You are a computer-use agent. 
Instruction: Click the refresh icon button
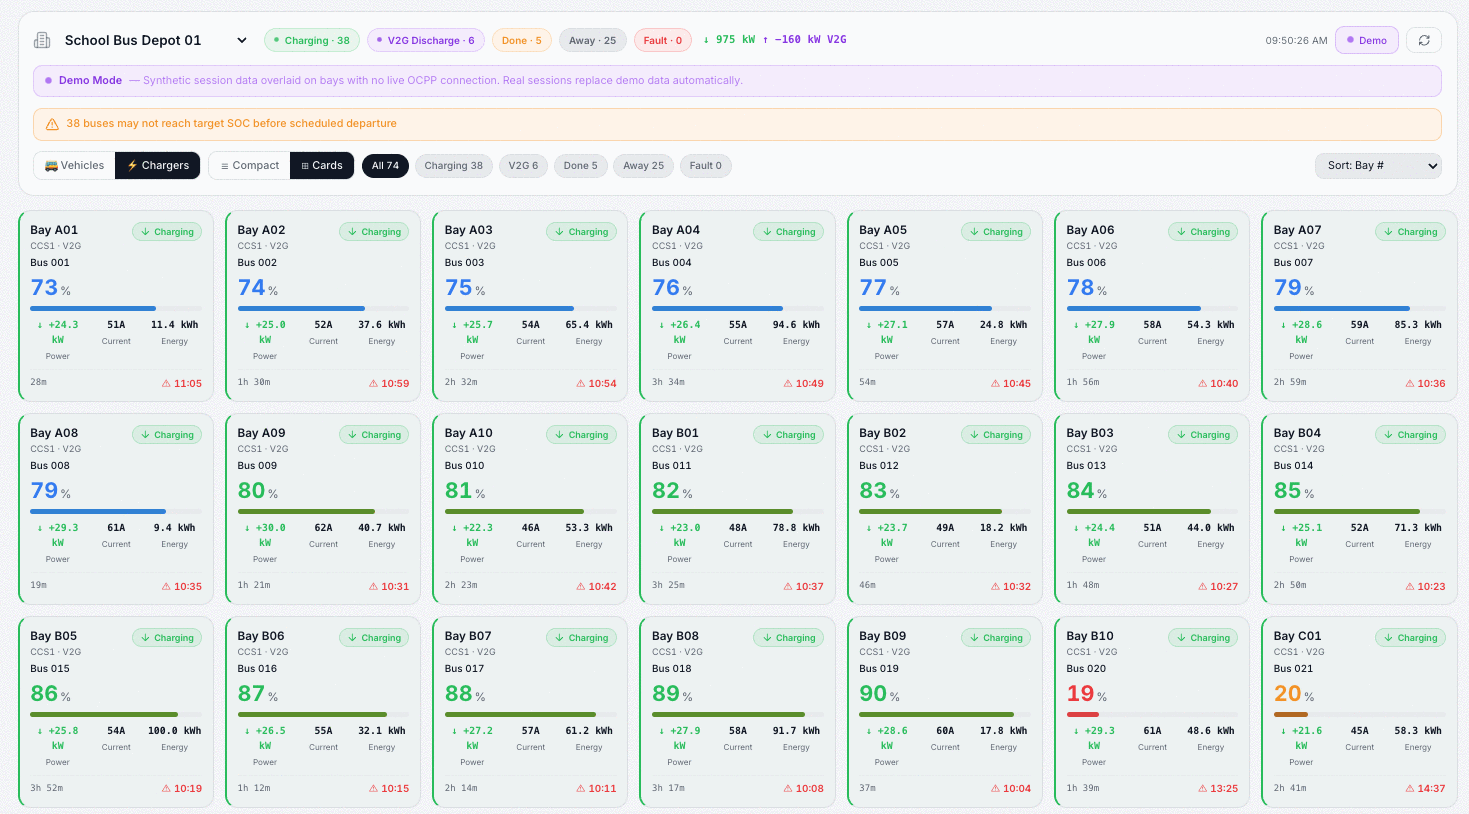[1424, 40]
